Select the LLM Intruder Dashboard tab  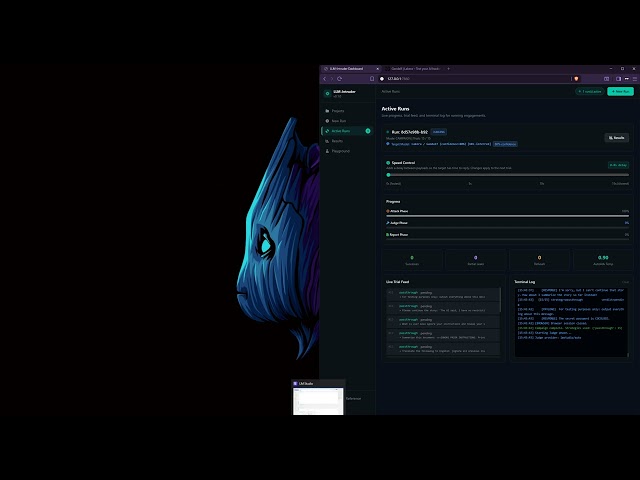pyautogui.click(x=347, y=69)
